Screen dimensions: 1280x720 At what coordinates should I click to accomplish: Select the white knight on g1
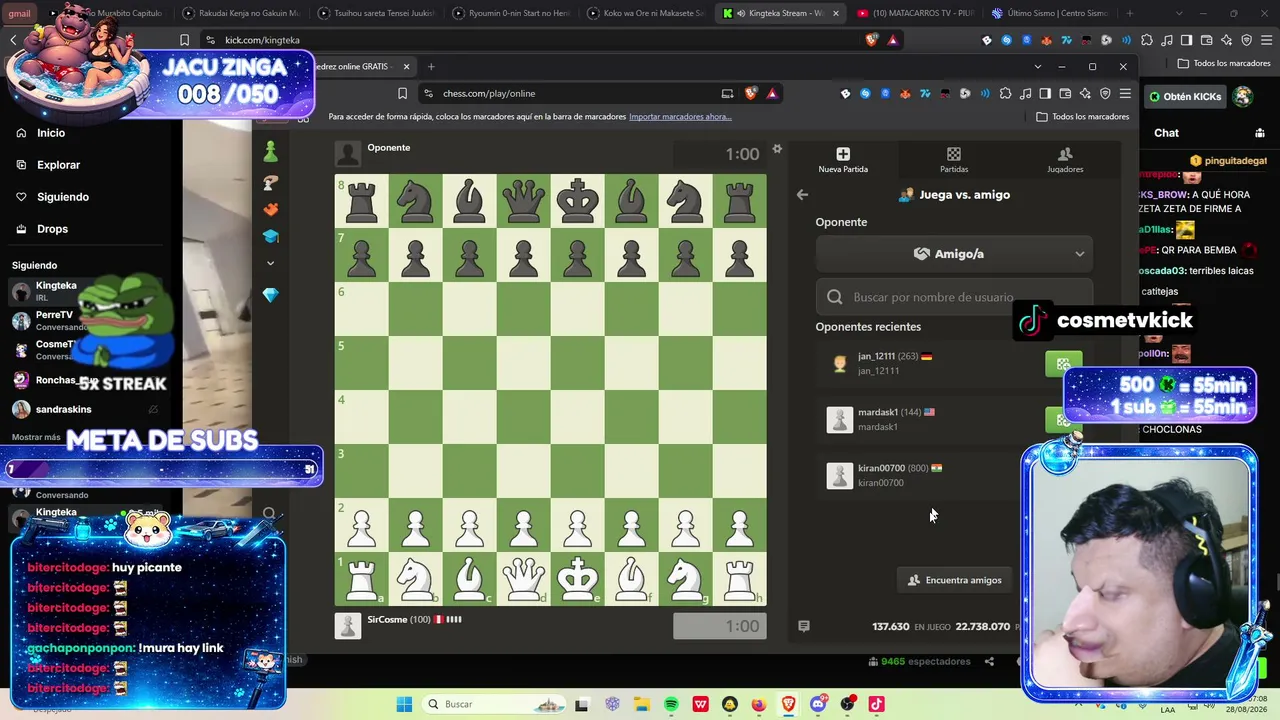point(685,578)
